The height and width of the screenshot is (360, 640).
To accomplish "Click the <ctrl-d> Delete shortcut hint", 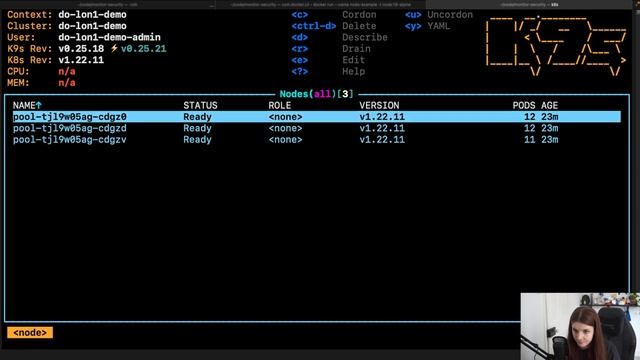I will pyautogui.click(x=334, y=26).
